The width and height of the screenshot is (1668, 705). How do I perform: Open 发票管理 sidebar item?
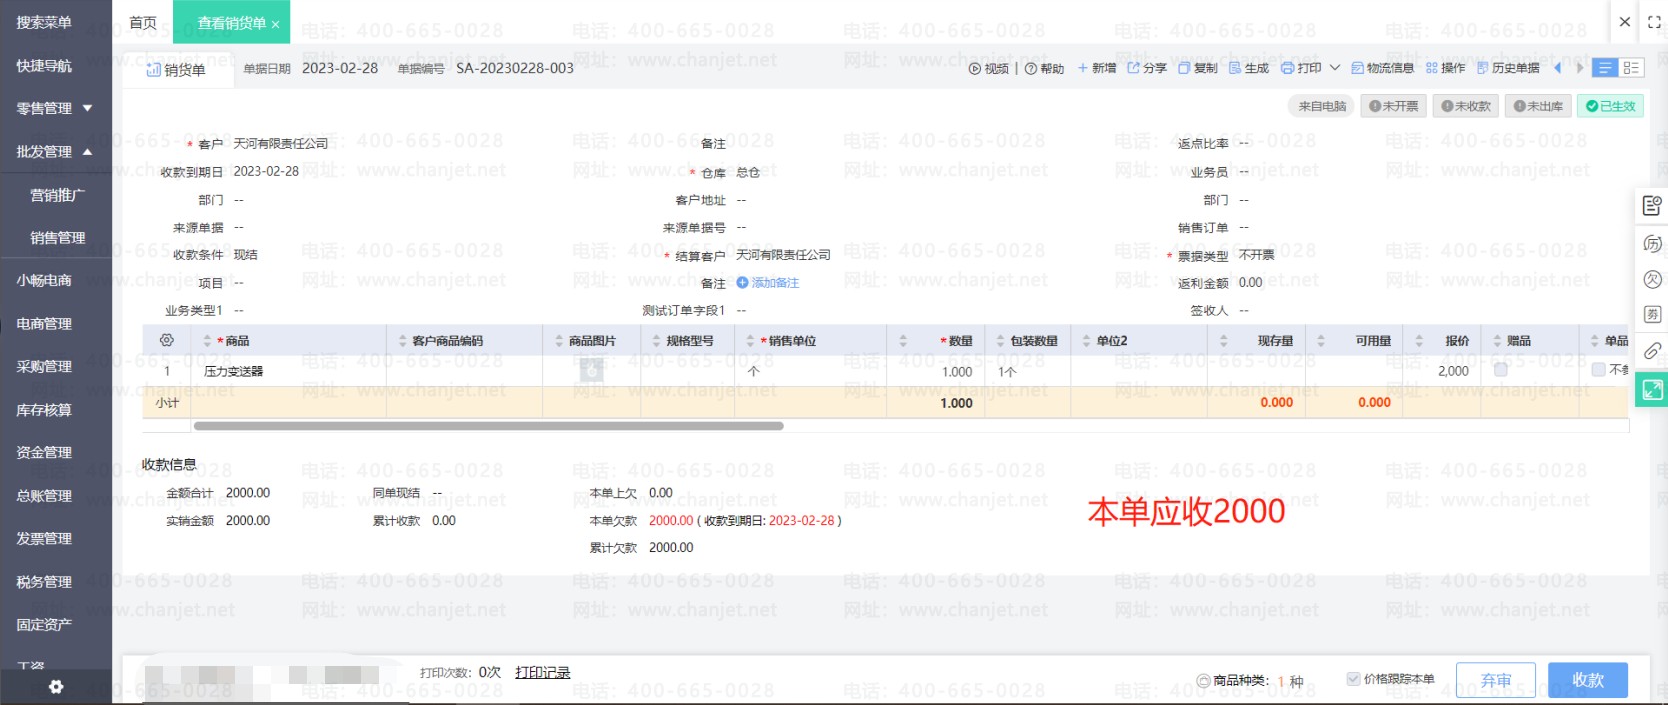44,538
